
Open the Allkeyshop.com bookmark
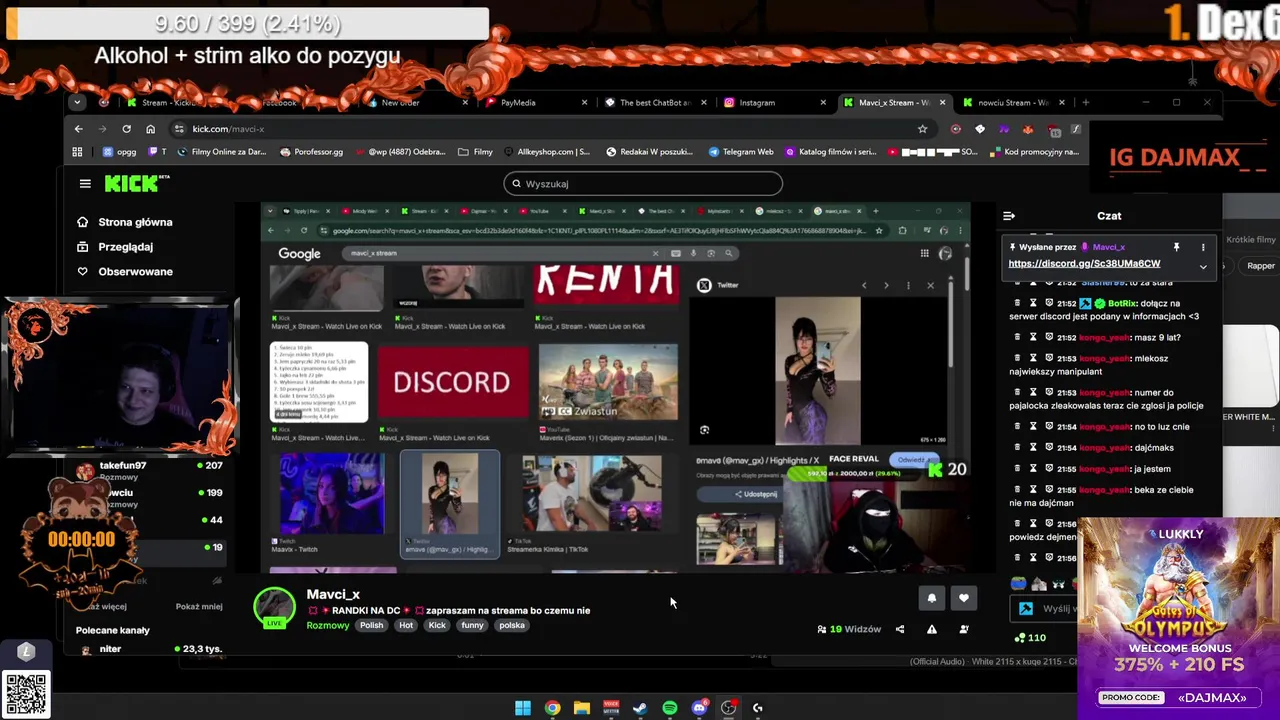point(547,152)
